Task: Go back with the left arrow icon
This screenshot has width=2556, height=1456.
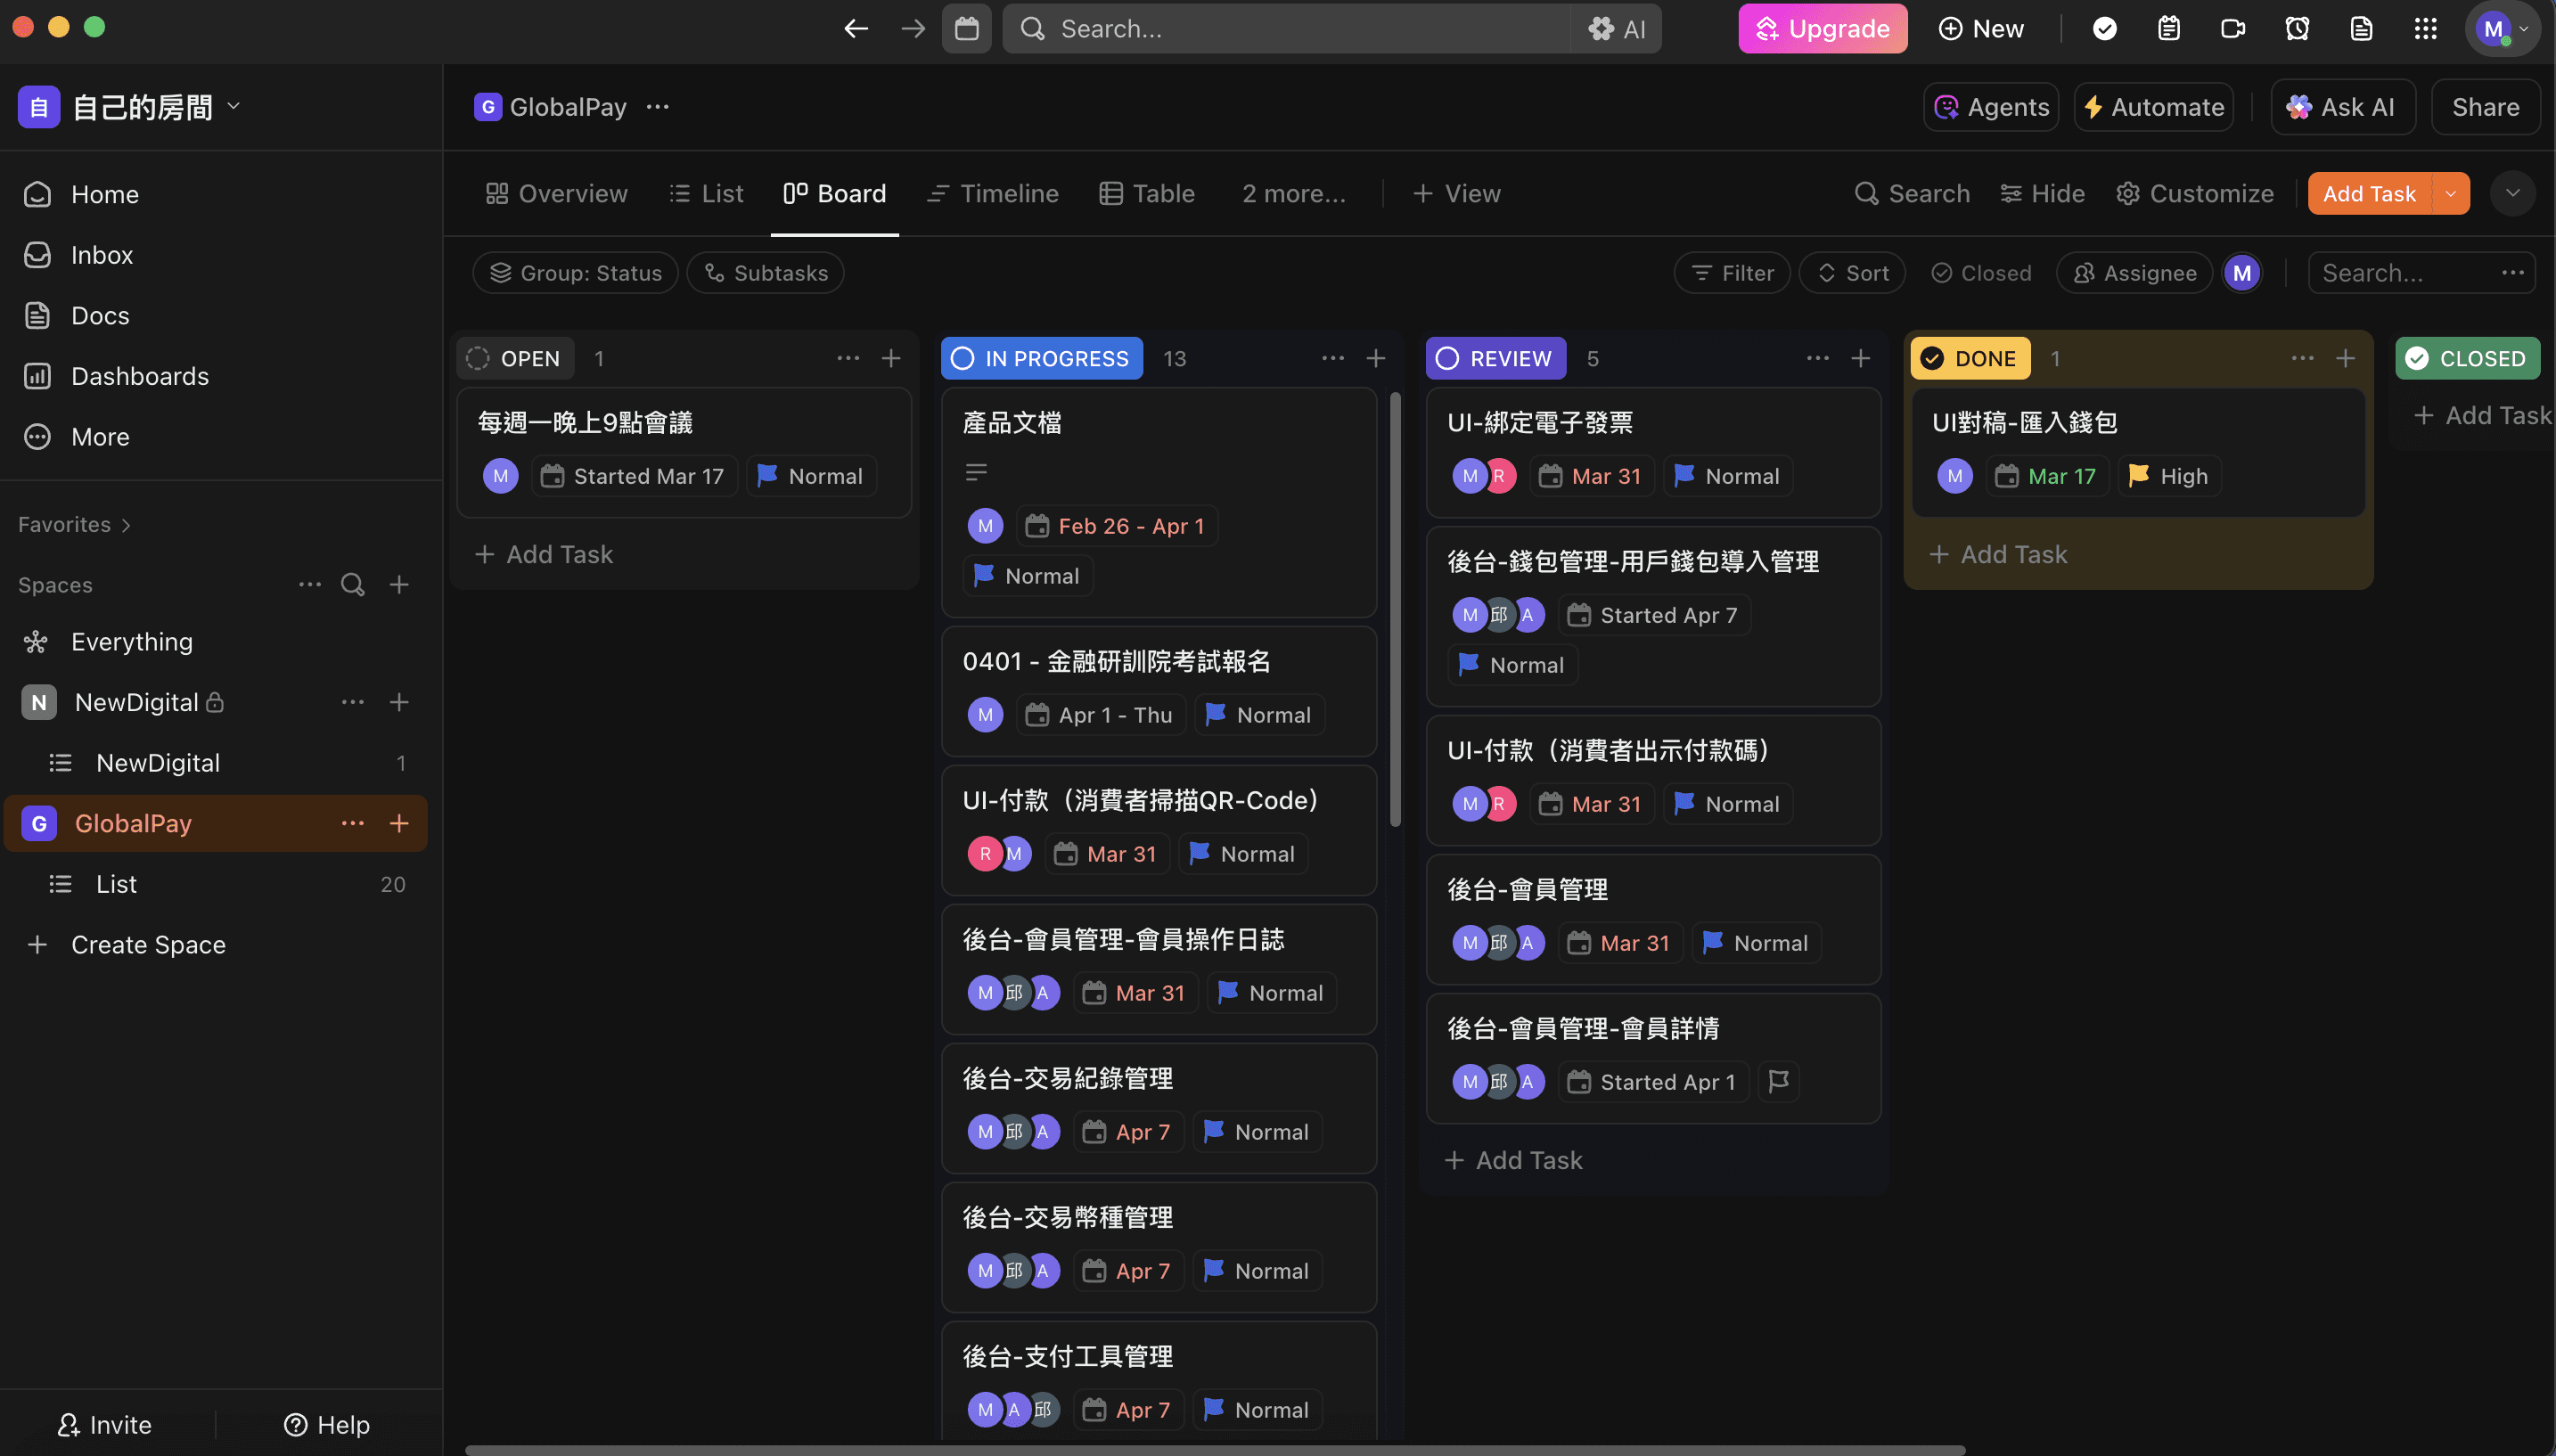Action: click(855, 28)
